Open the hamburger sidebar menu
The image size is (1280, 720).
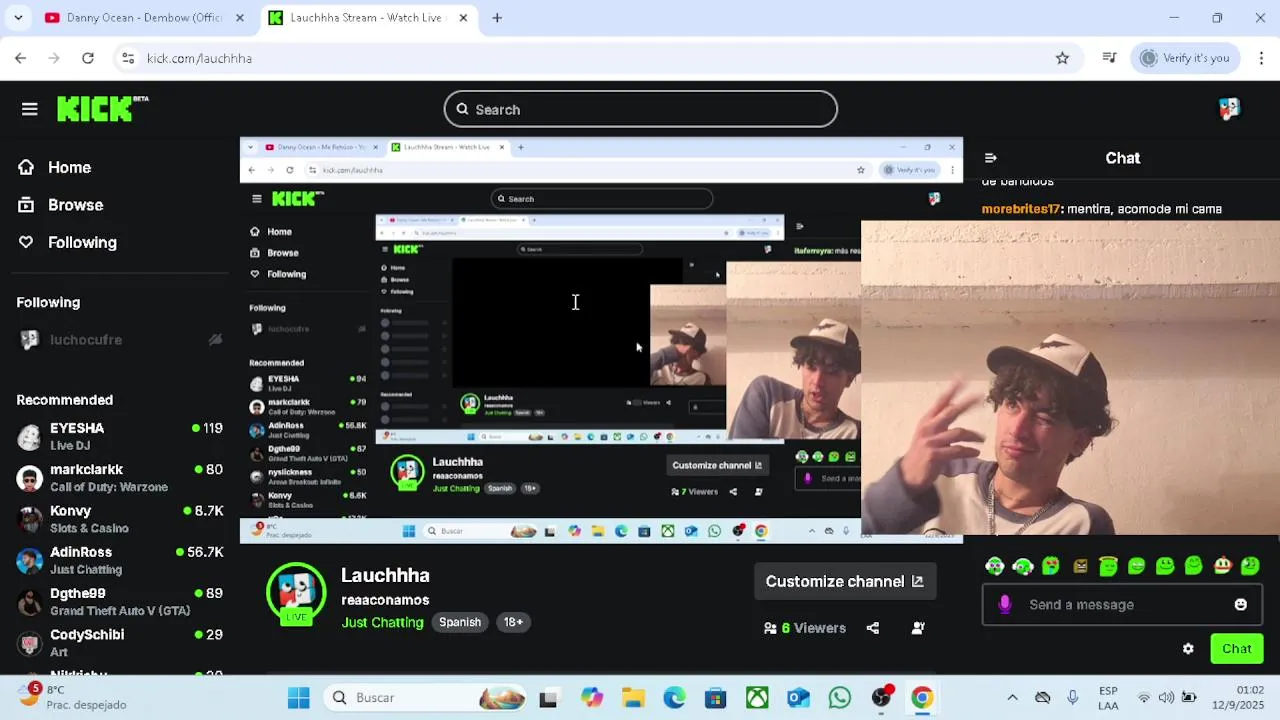(29, 109)
